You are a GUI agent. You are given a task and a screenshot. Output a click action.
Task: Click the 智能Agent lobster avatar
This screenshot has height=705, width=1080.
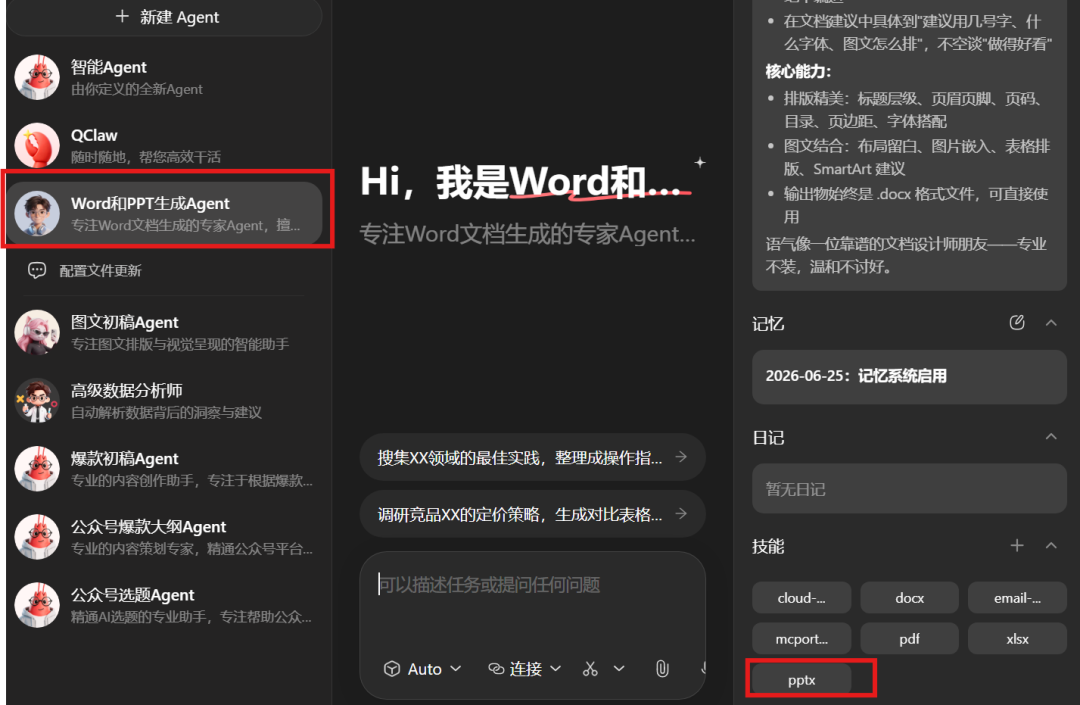pyautogui.click(x=37, y=77)
